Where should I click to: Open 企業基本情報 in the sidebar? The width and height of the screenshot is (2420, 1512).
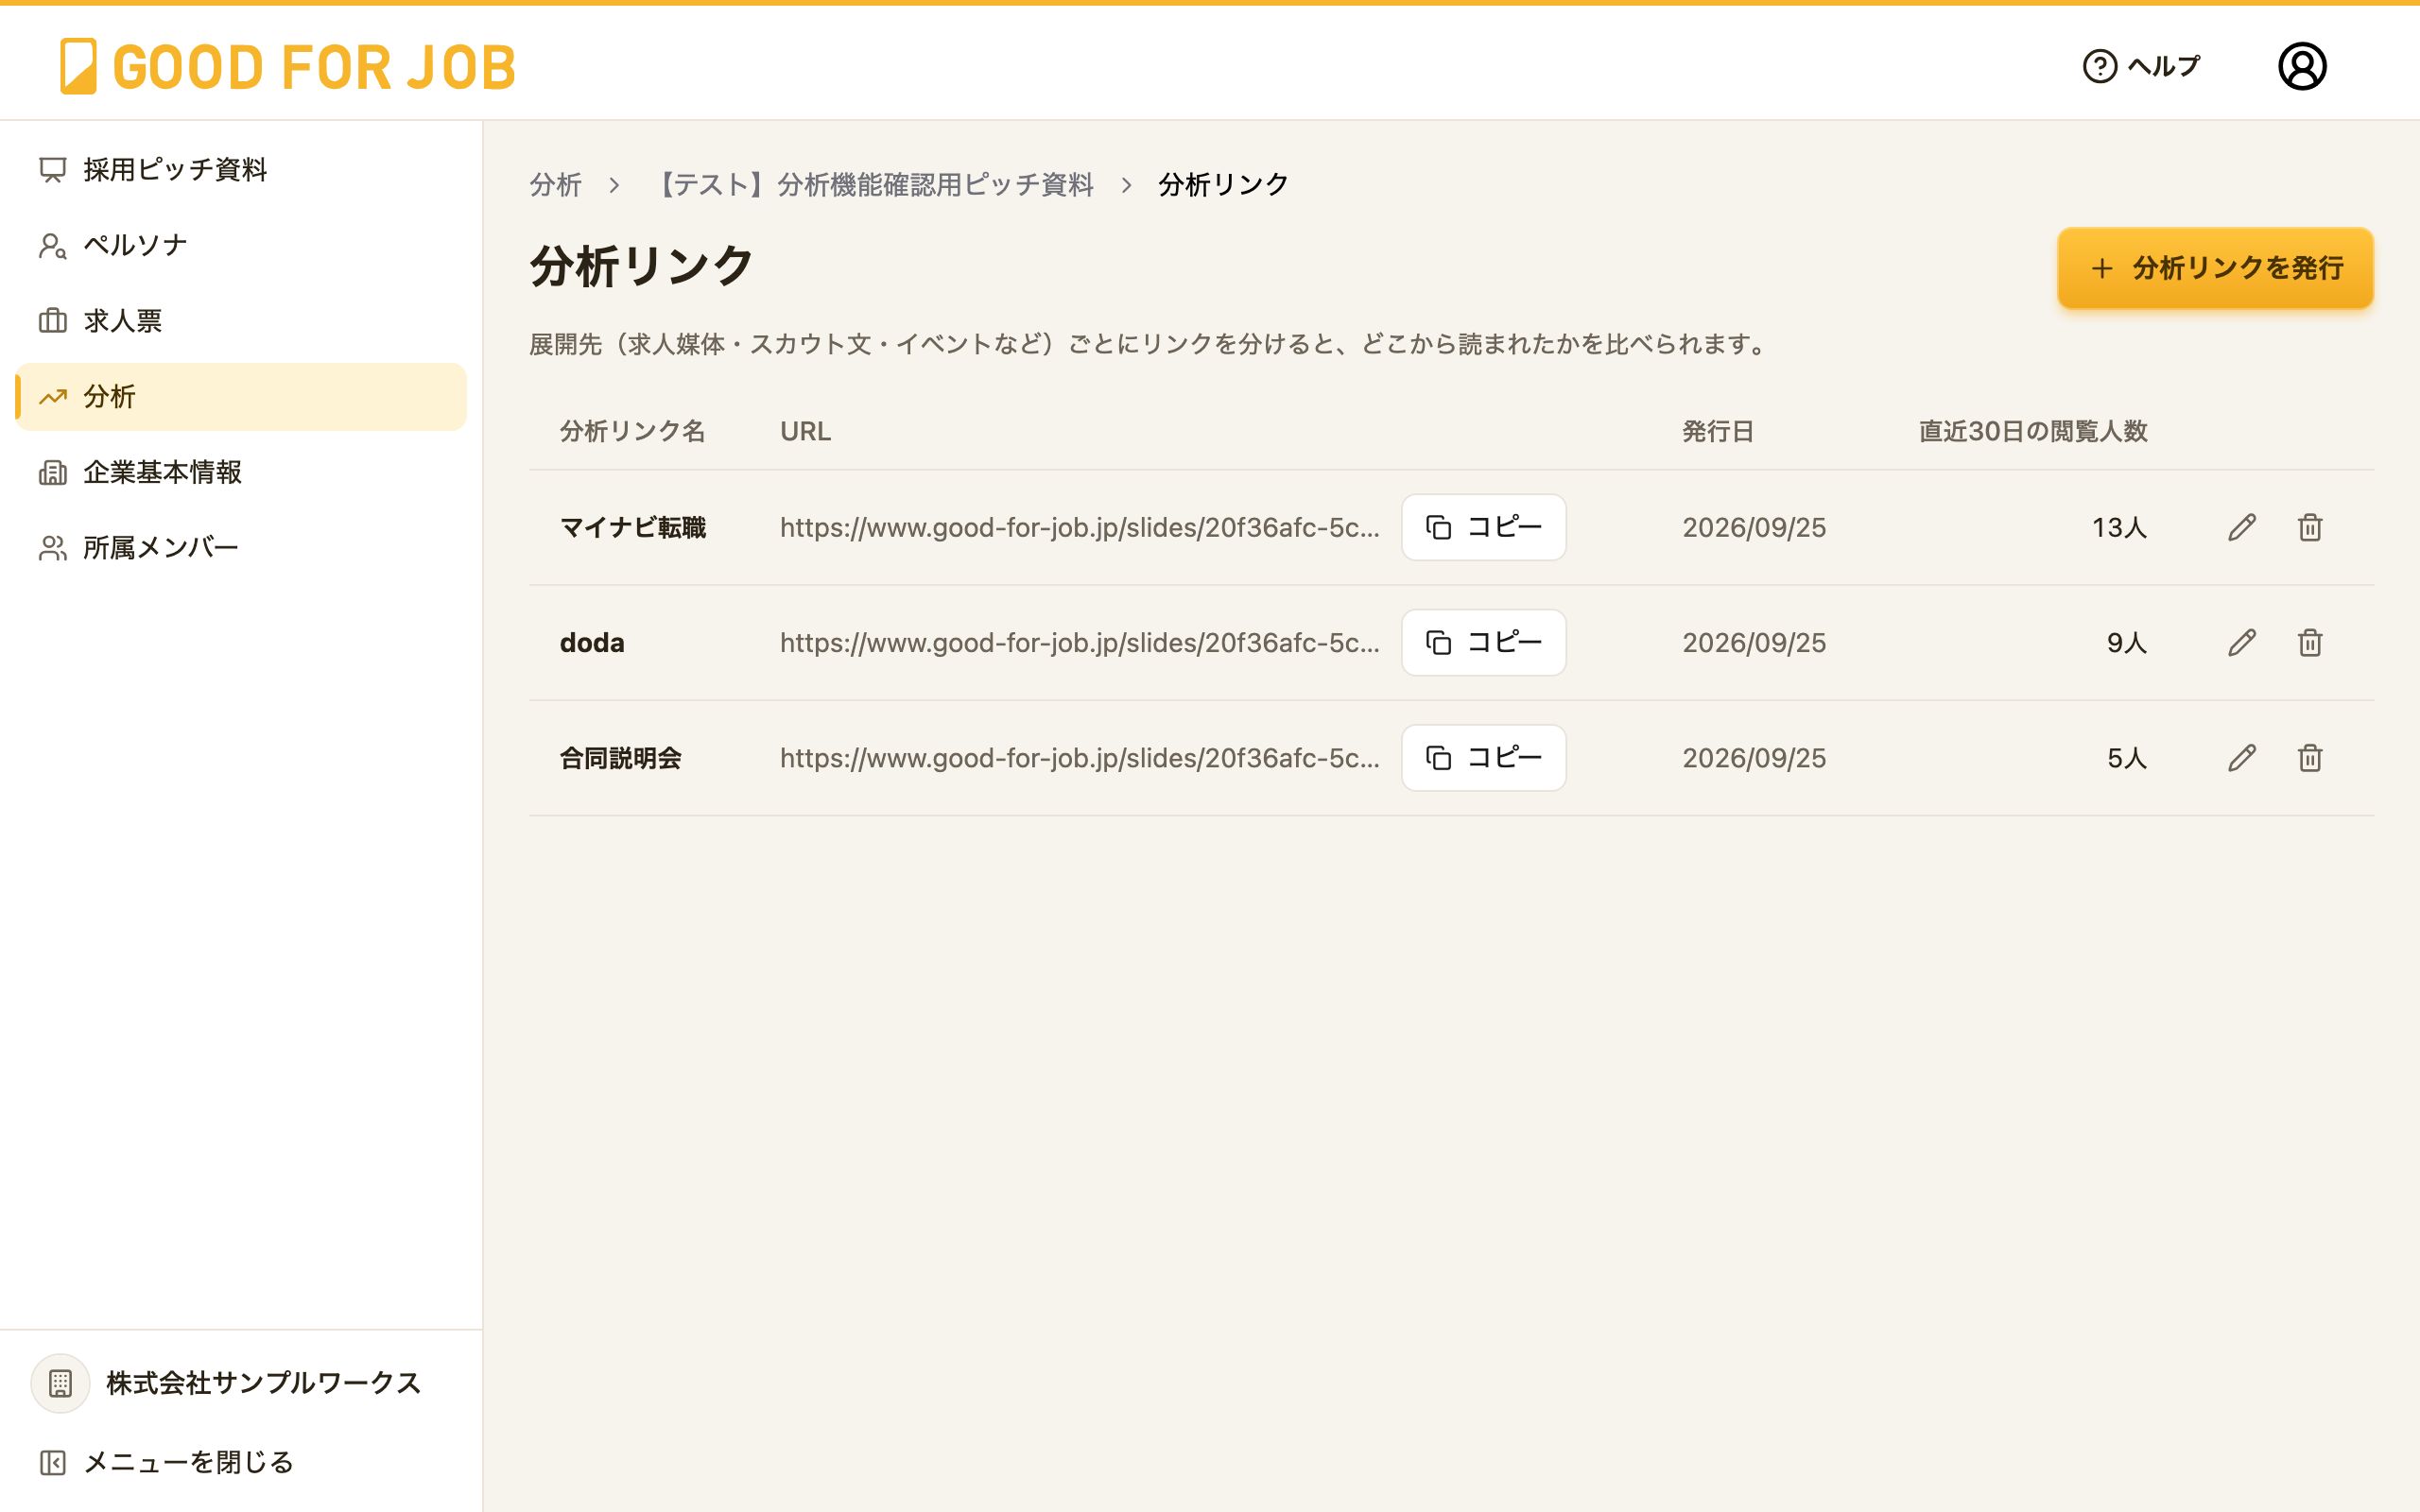[241, 472]
